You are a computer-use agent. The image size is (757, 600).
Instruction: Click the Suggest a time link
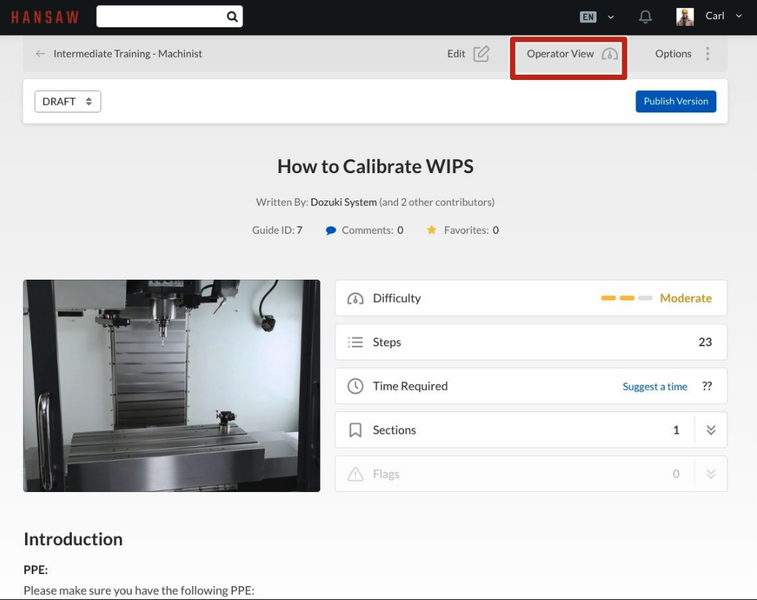pyautogui.click(x=654, y=386)
